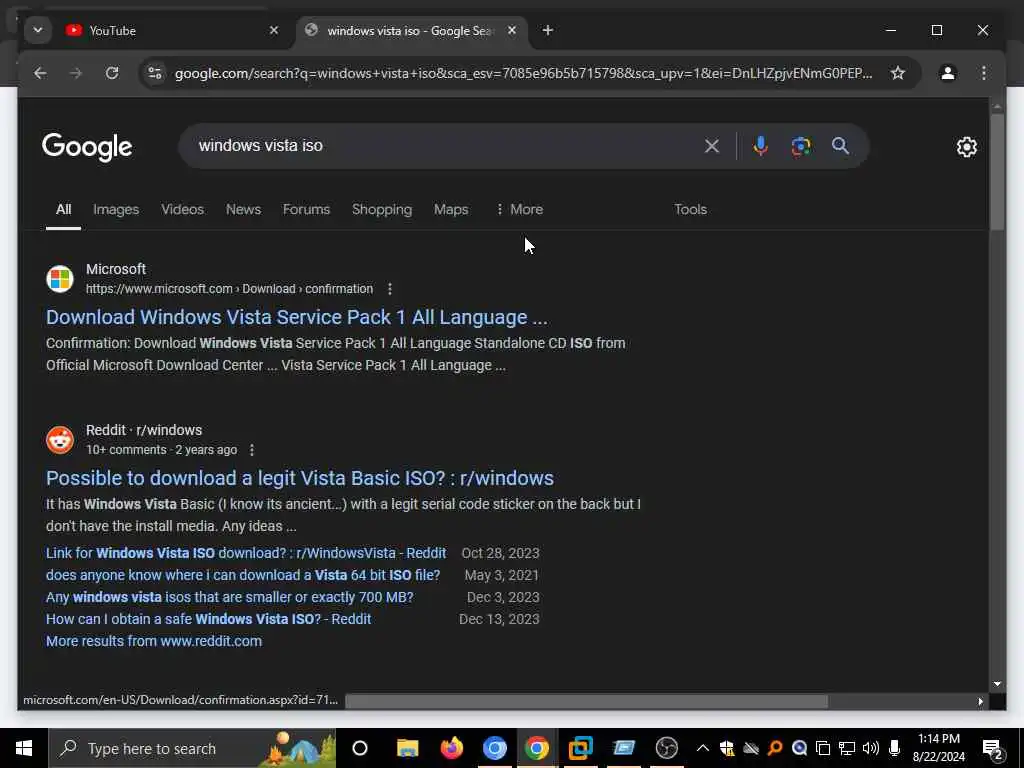Open taskbar clock showing 1:14 PM

tap(938, 748)
